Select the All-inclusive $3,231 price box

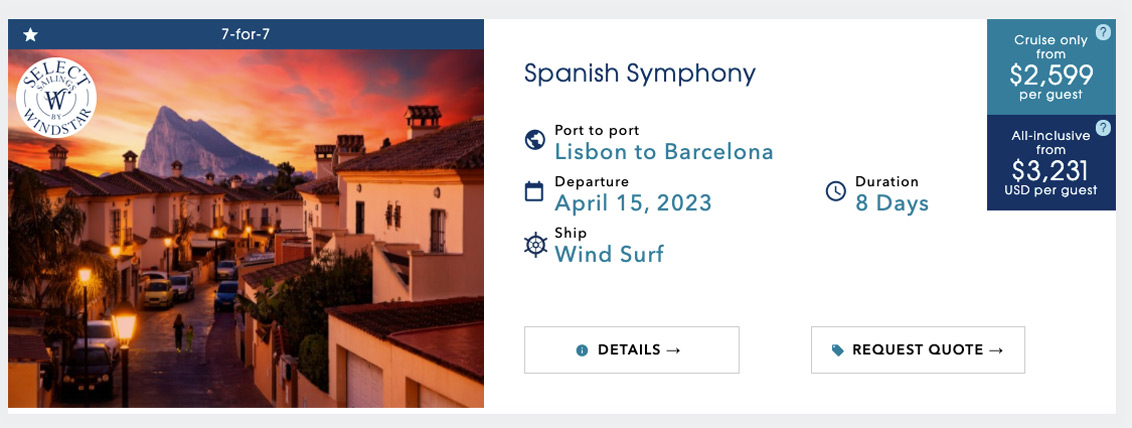point(1050,164)
